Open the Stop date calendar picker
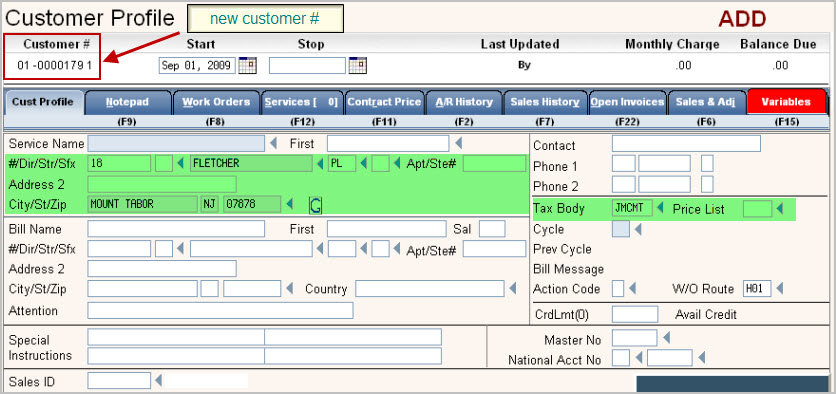Image resolution: width=836 pixels, height=394 pixels. pos(357,66)
